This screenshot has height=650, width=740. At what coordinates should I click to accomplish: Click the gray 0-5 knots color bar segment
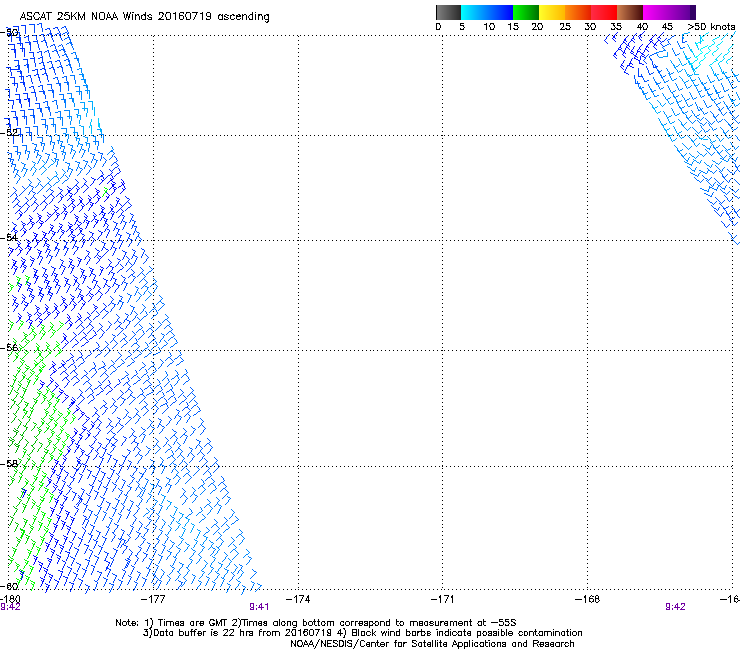[x=448, y=12]
